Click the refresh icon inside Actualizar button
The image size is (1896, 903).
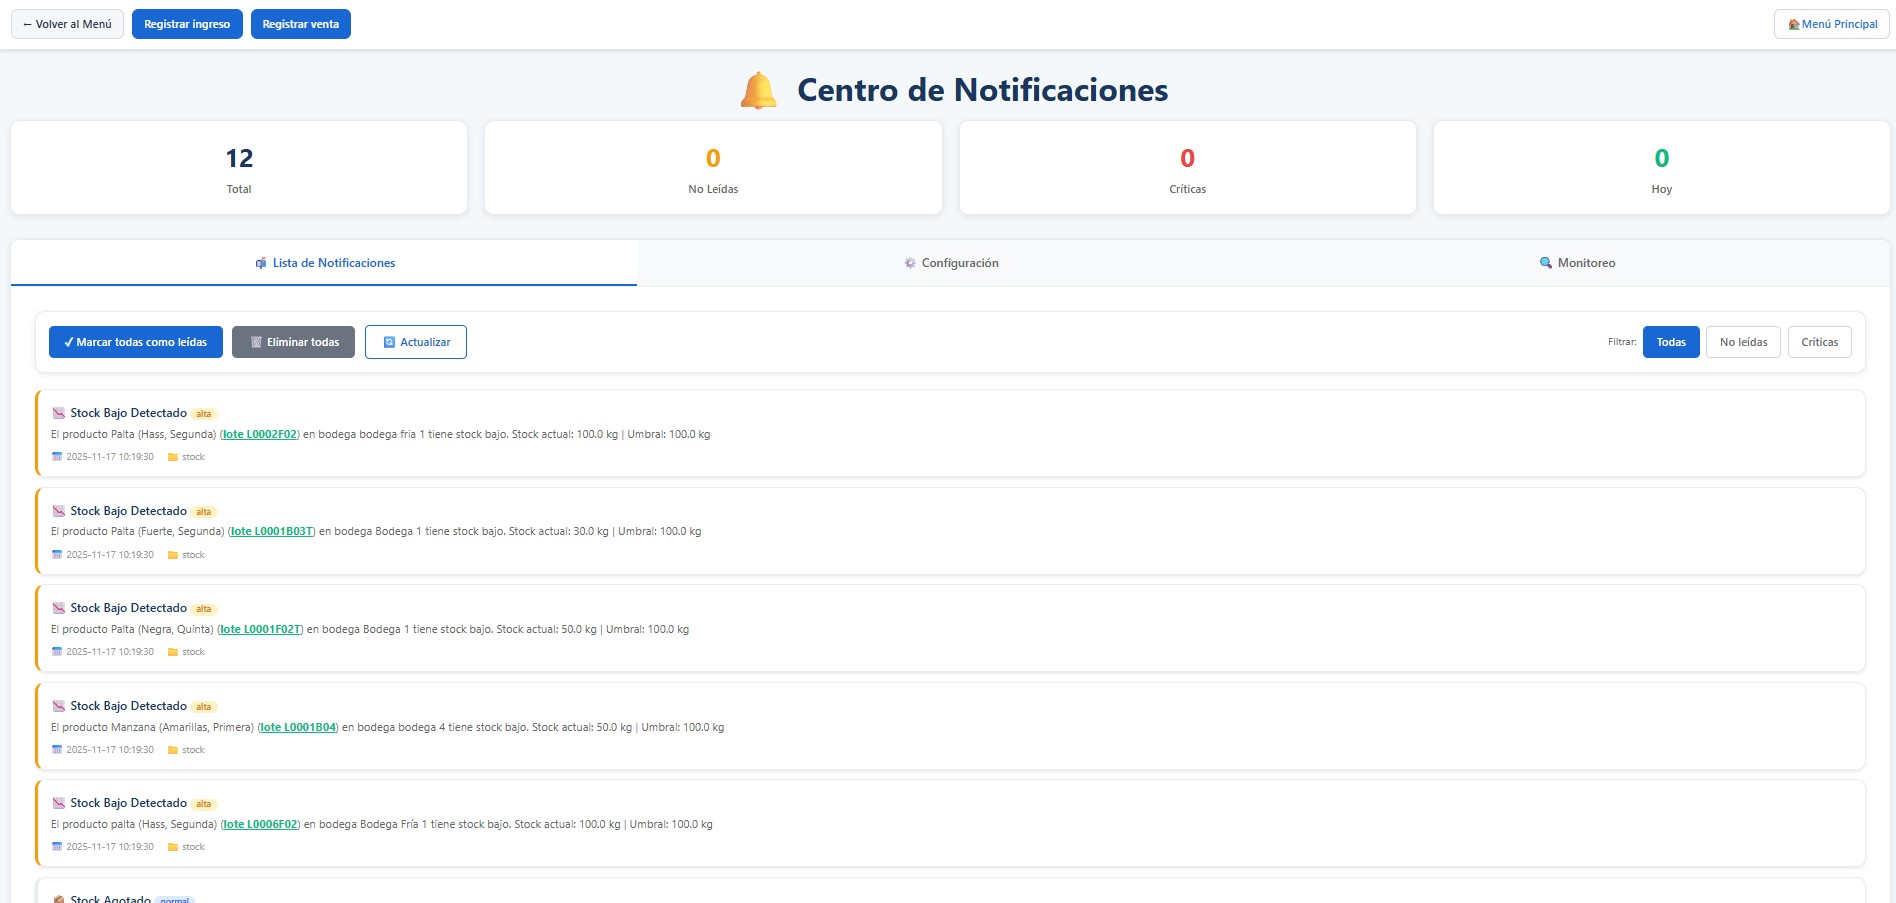[390, 341]
